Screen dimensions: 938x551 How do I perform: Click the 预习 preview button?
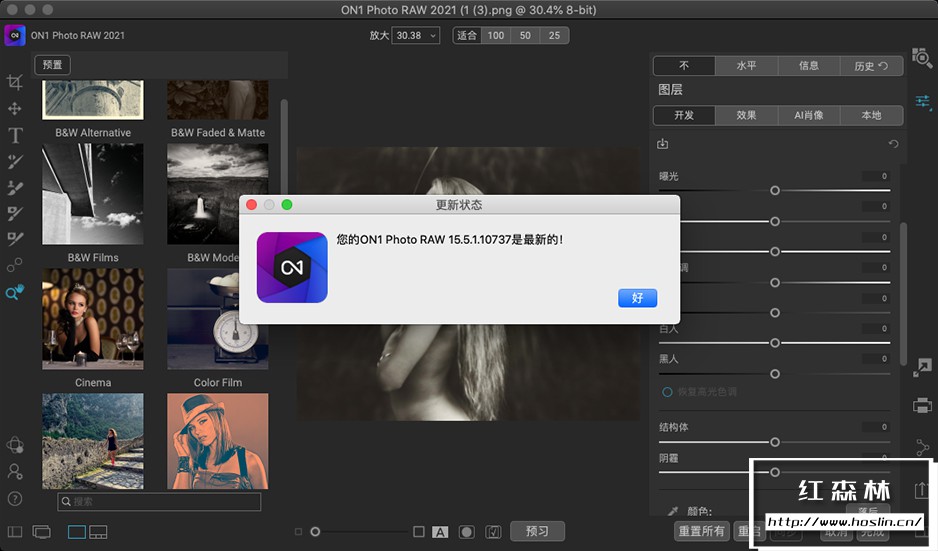[x=537, y=531]
